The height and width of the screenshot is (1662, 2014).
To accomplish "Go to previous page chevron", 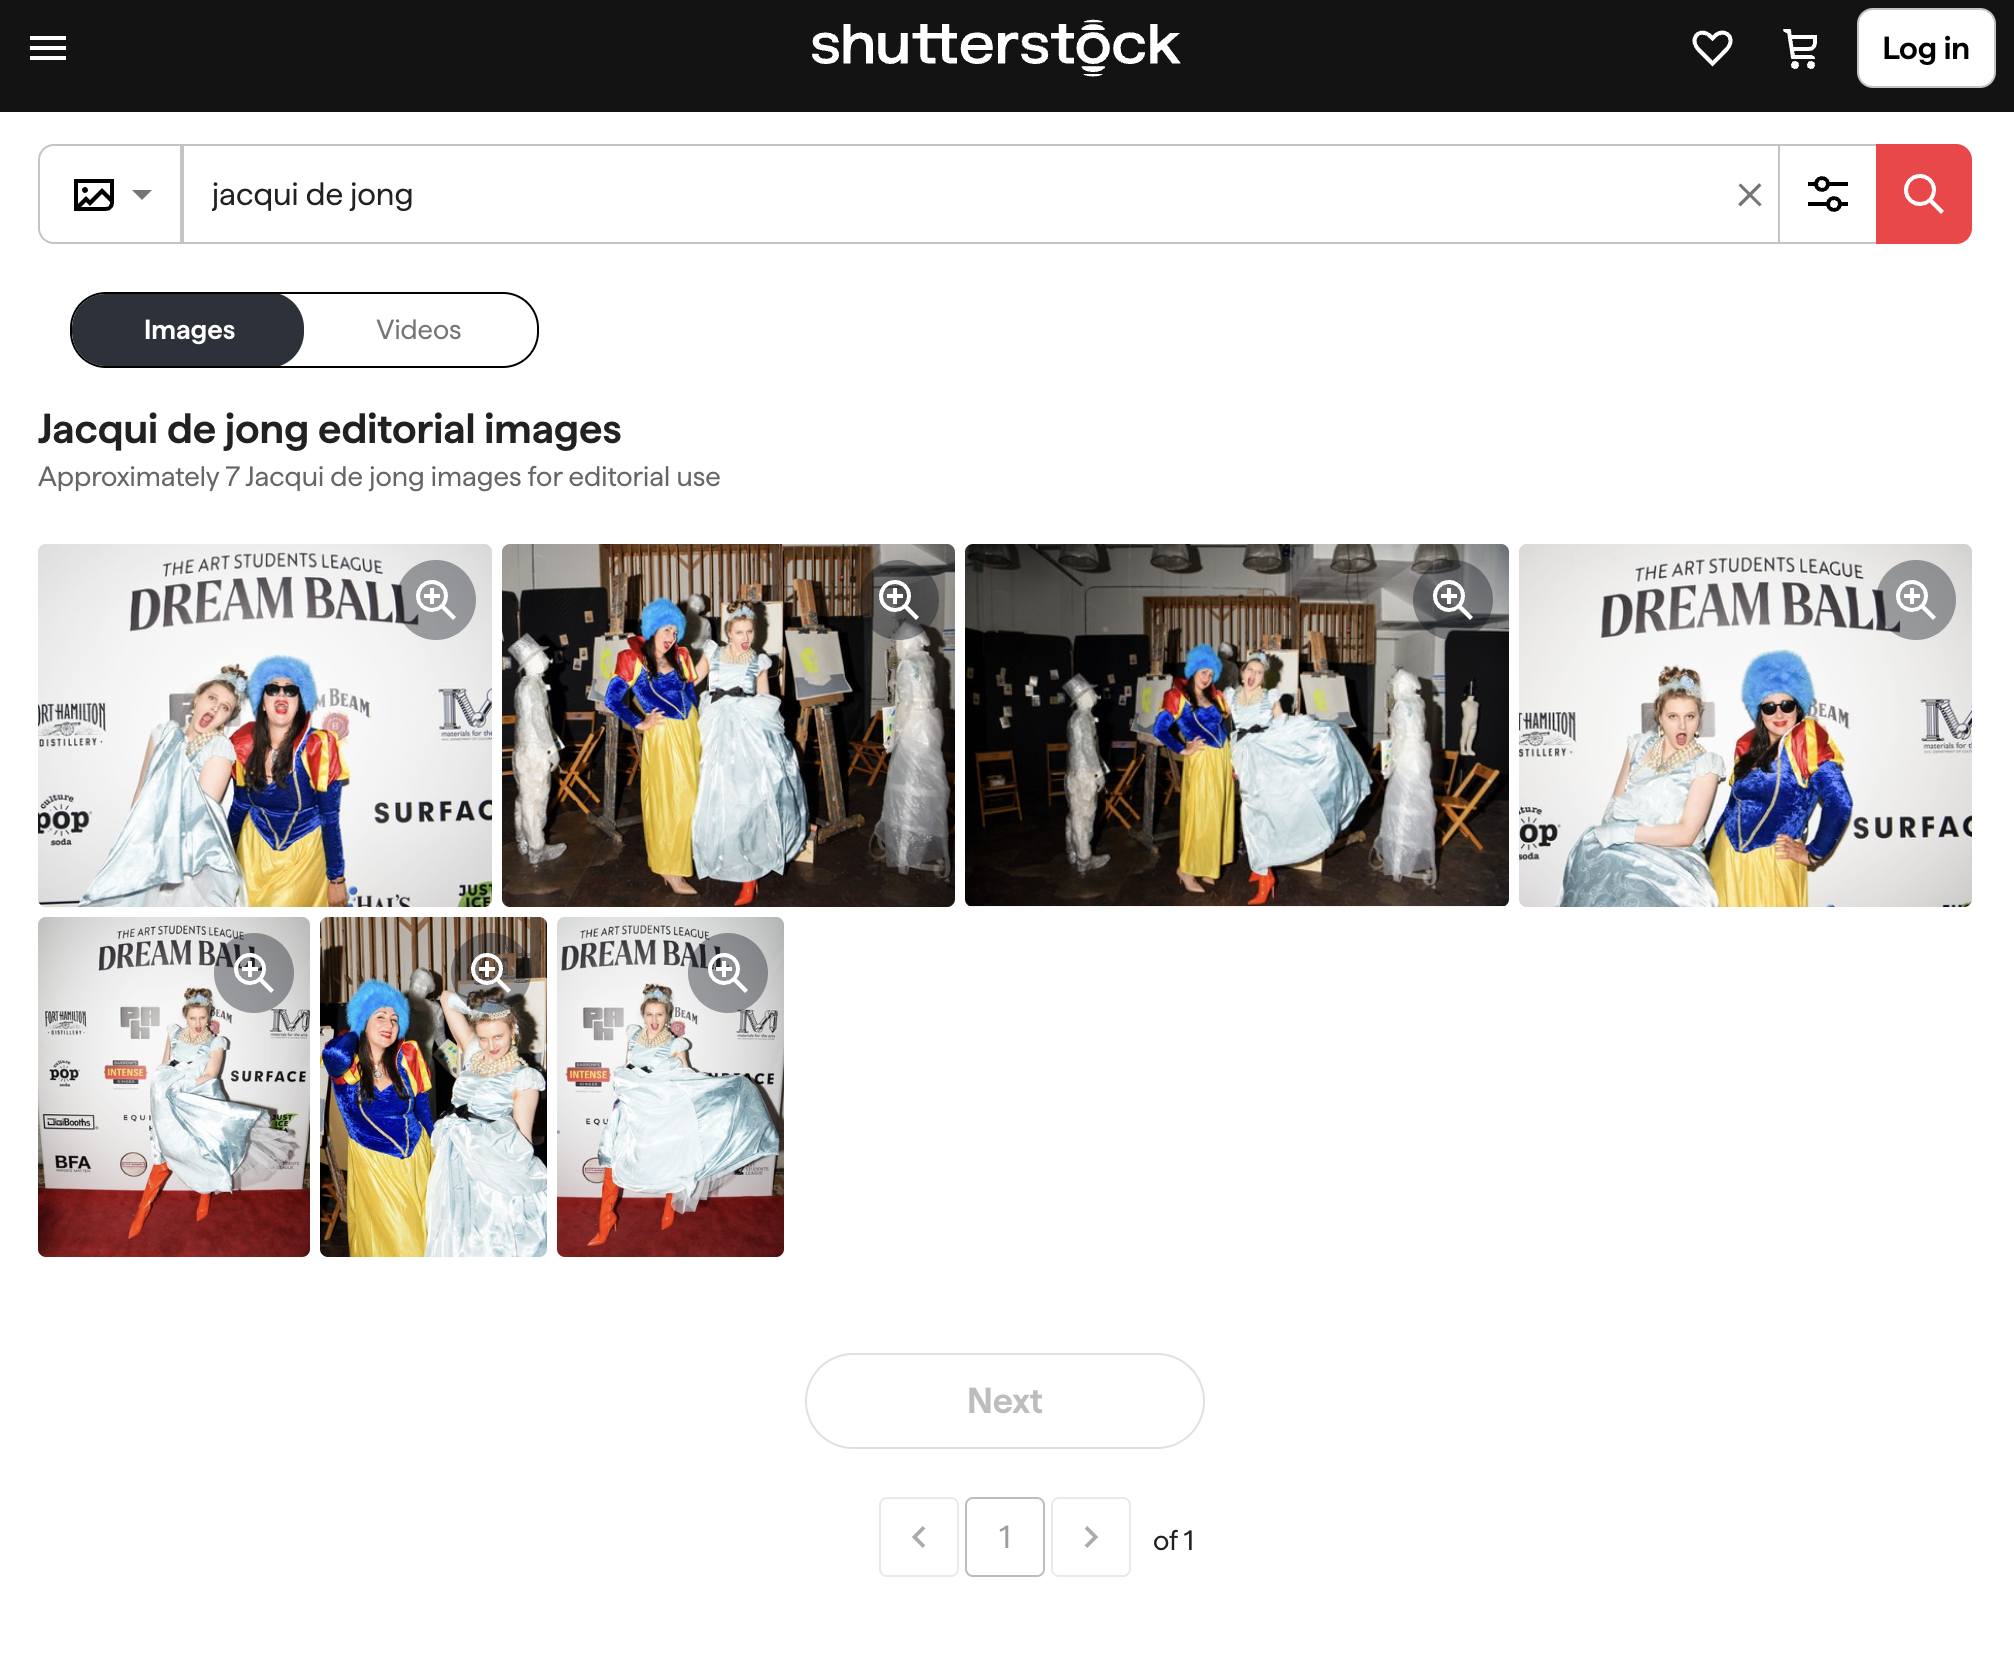I will point(919,1537).
